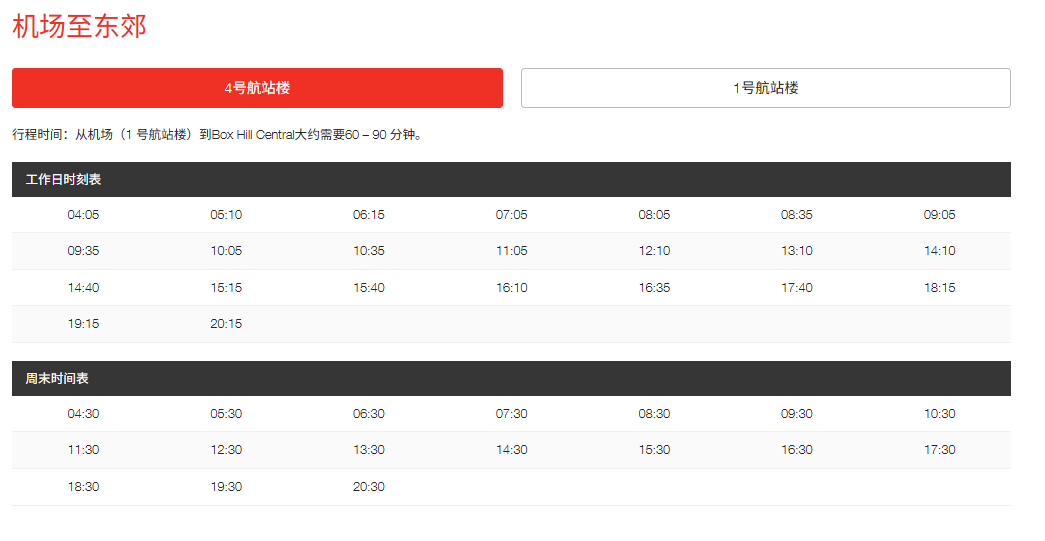Choose the 07:05 weekday departure time
The height and width of the screenshot is (541, 1045).
[511, 215]
